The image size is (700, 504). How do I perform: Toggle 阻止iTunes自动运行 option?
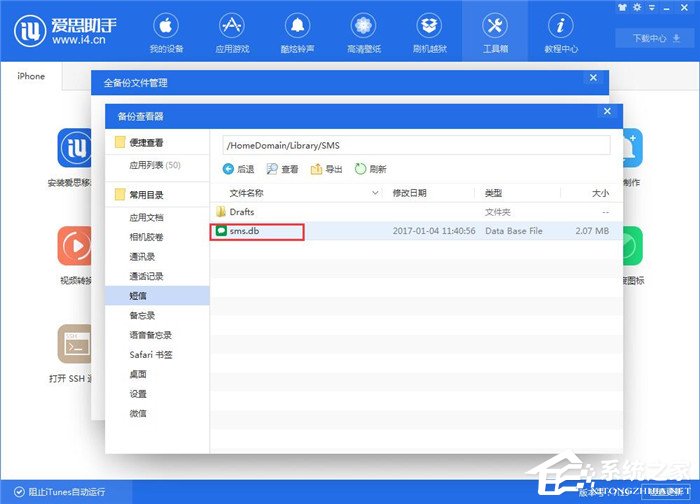click(60, 492)
